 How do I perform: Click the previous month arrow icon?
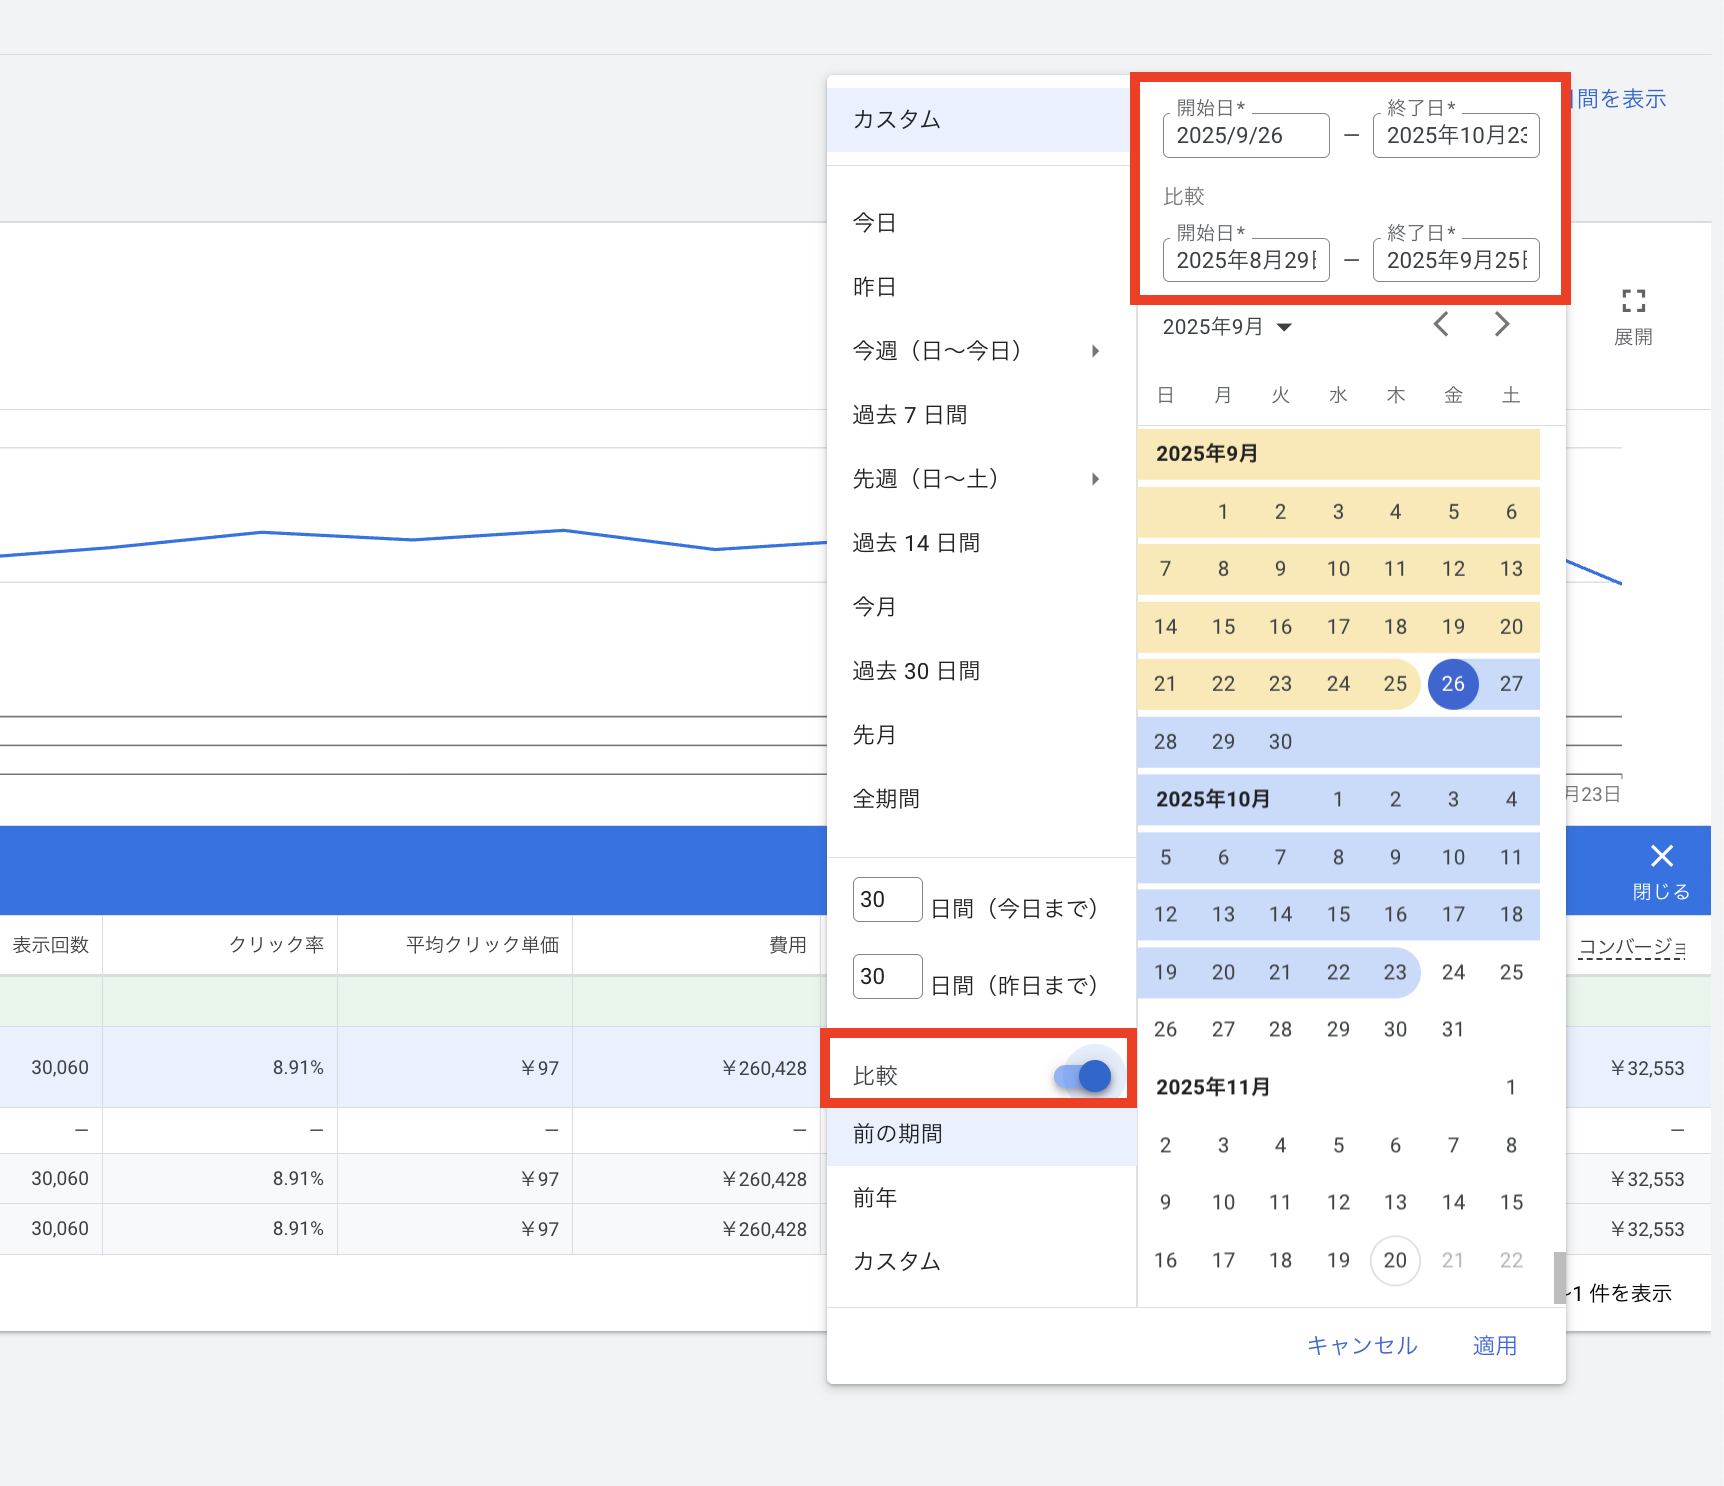1441,325
